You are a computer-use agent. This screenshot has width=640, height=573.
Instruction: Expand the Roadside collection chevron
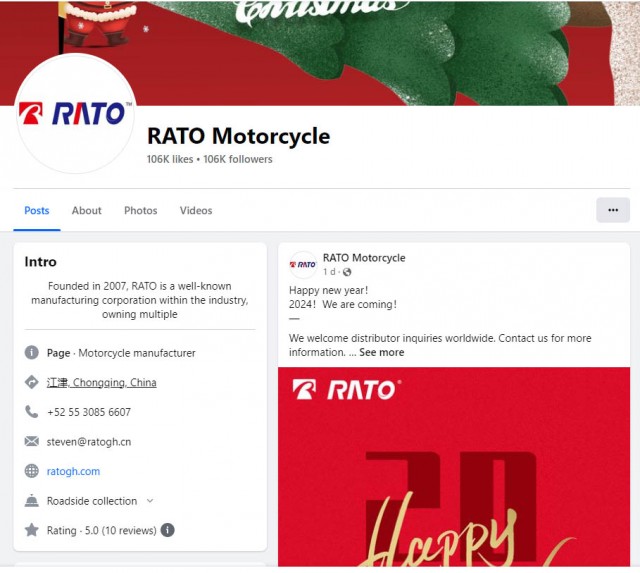coord(150,500)
